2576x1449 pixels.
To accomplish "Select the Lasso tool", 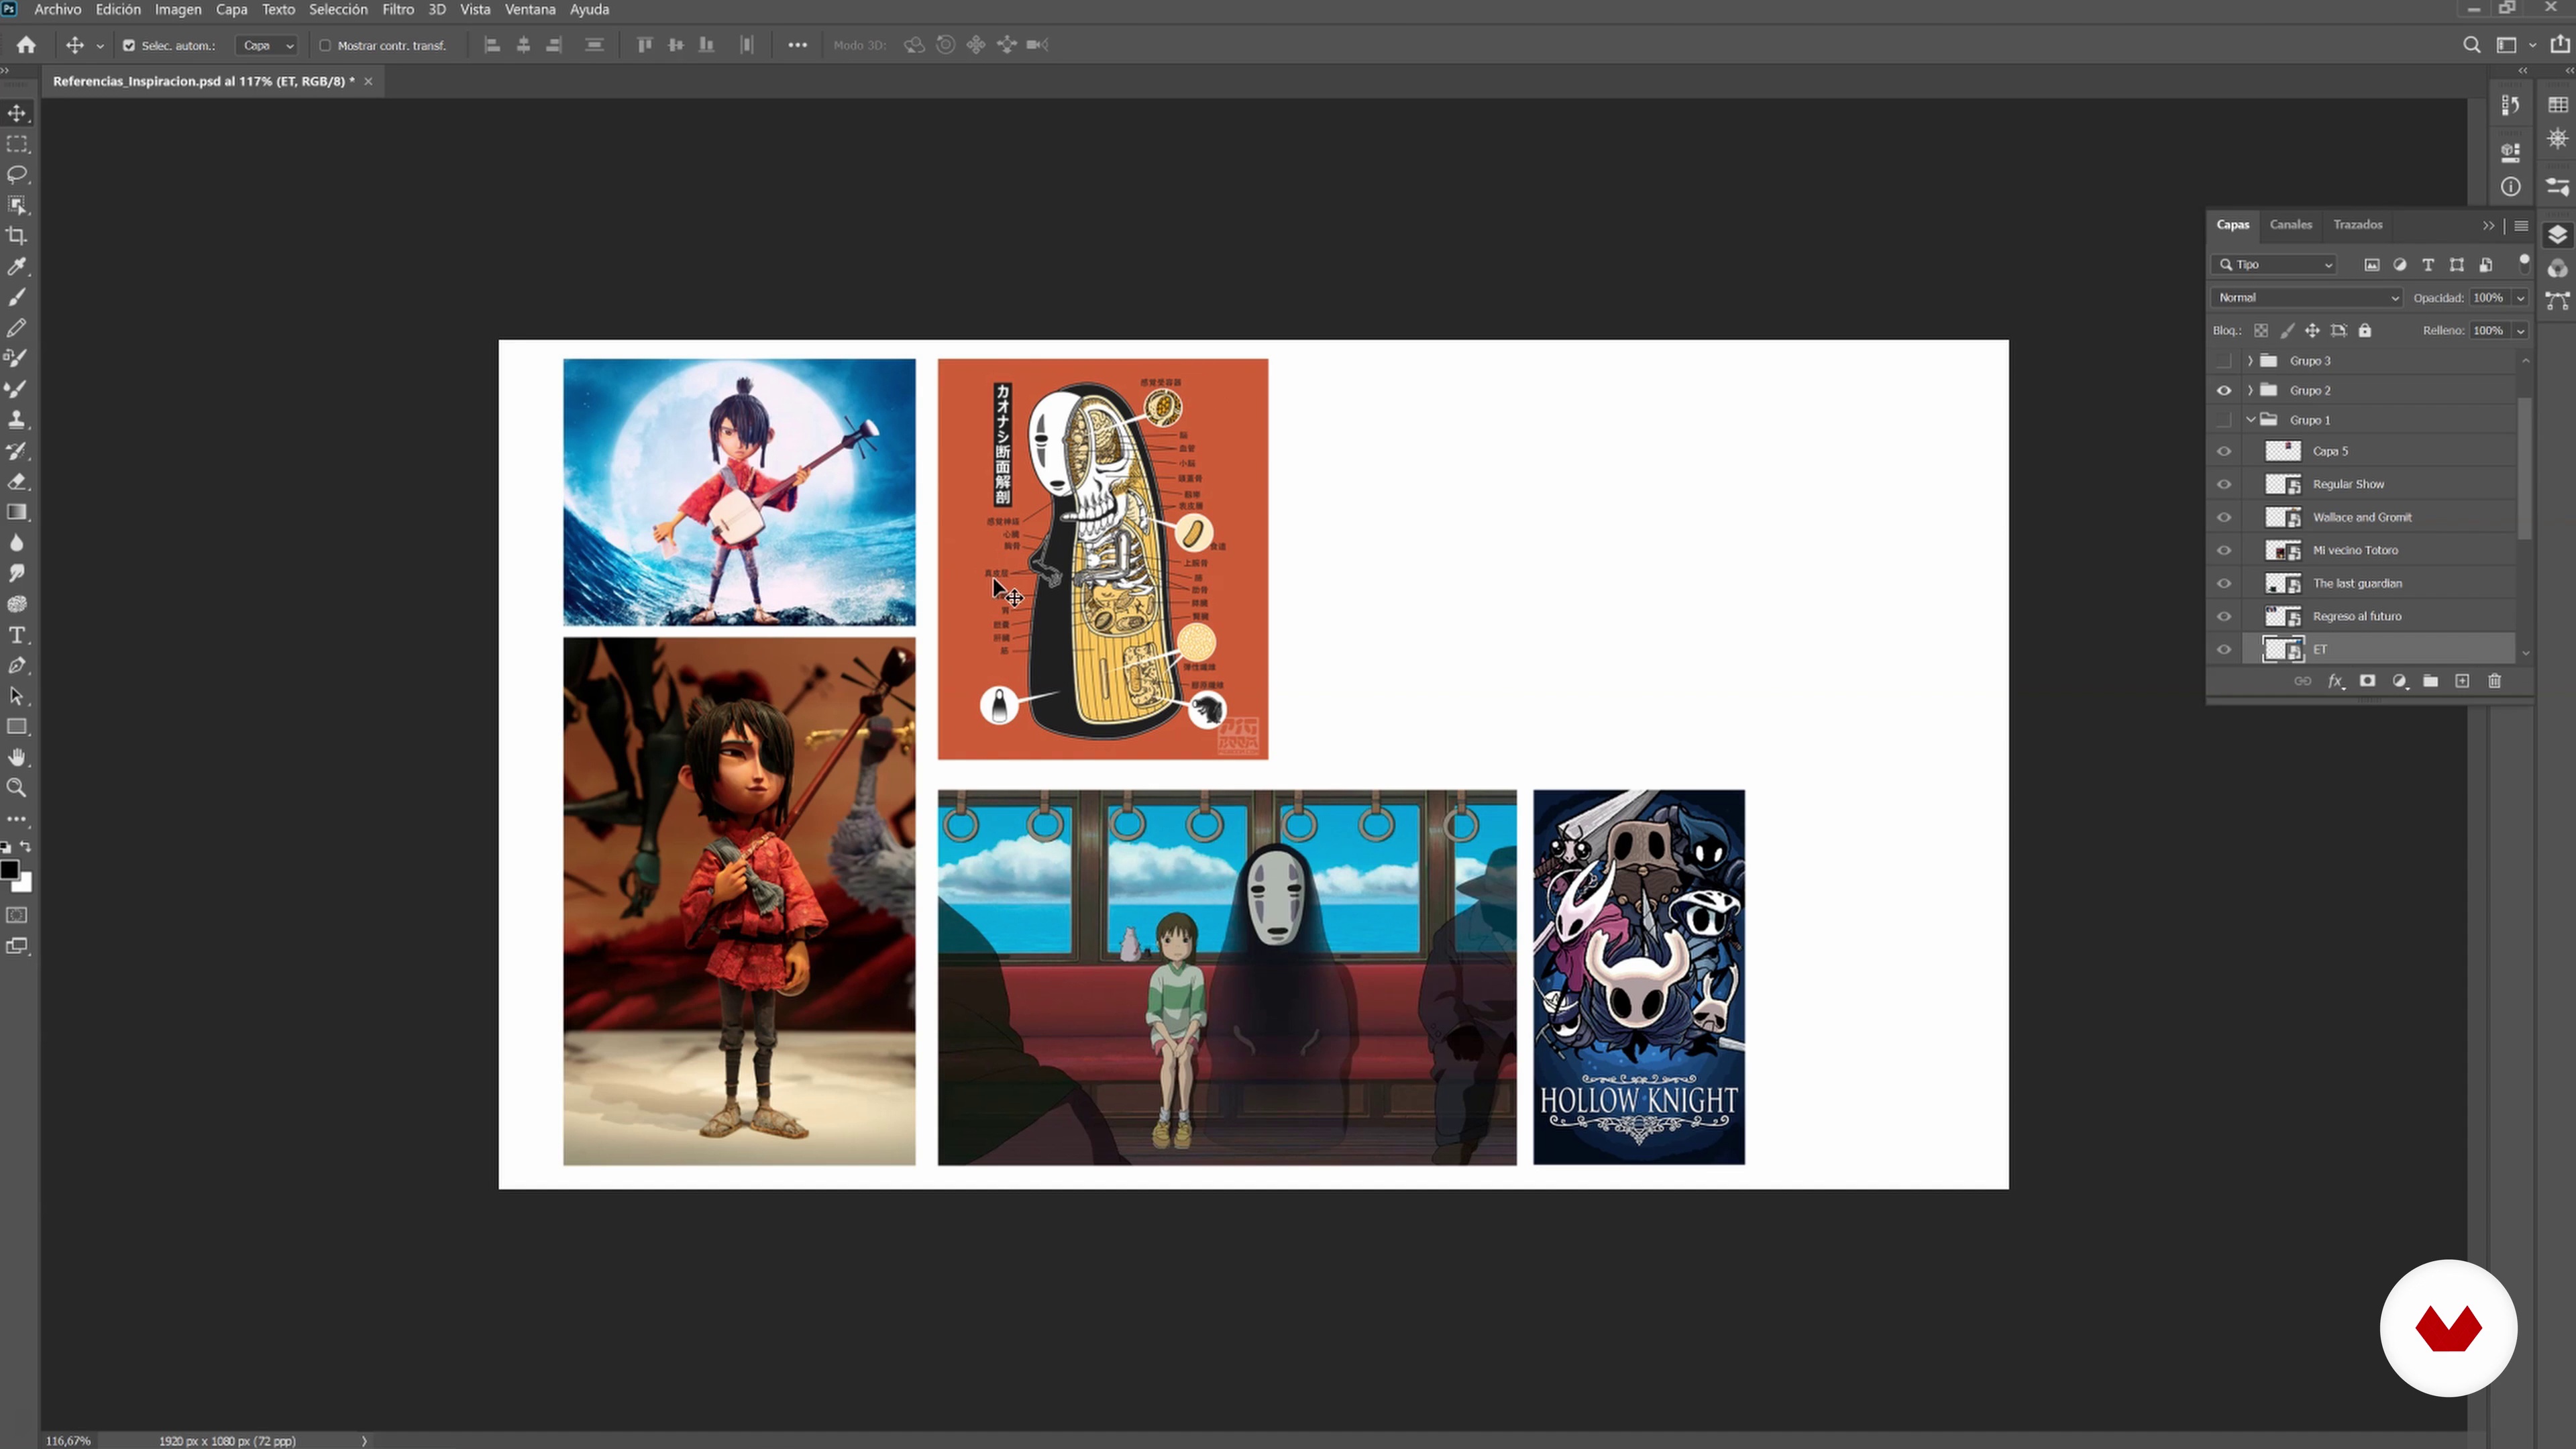I will coord(17,175).
